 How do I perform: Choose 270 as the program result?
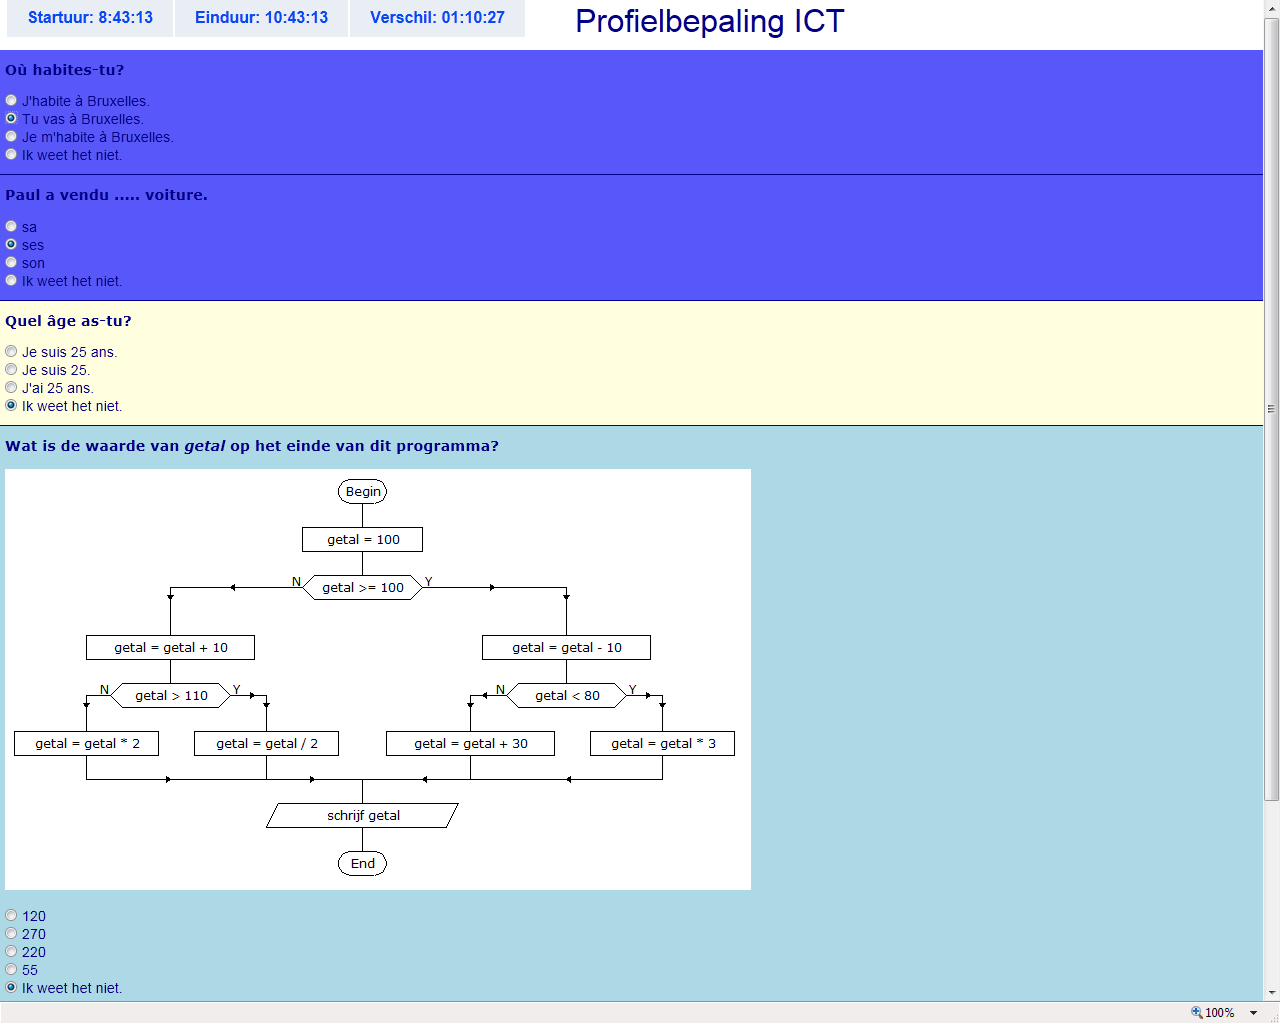(11, 934)
